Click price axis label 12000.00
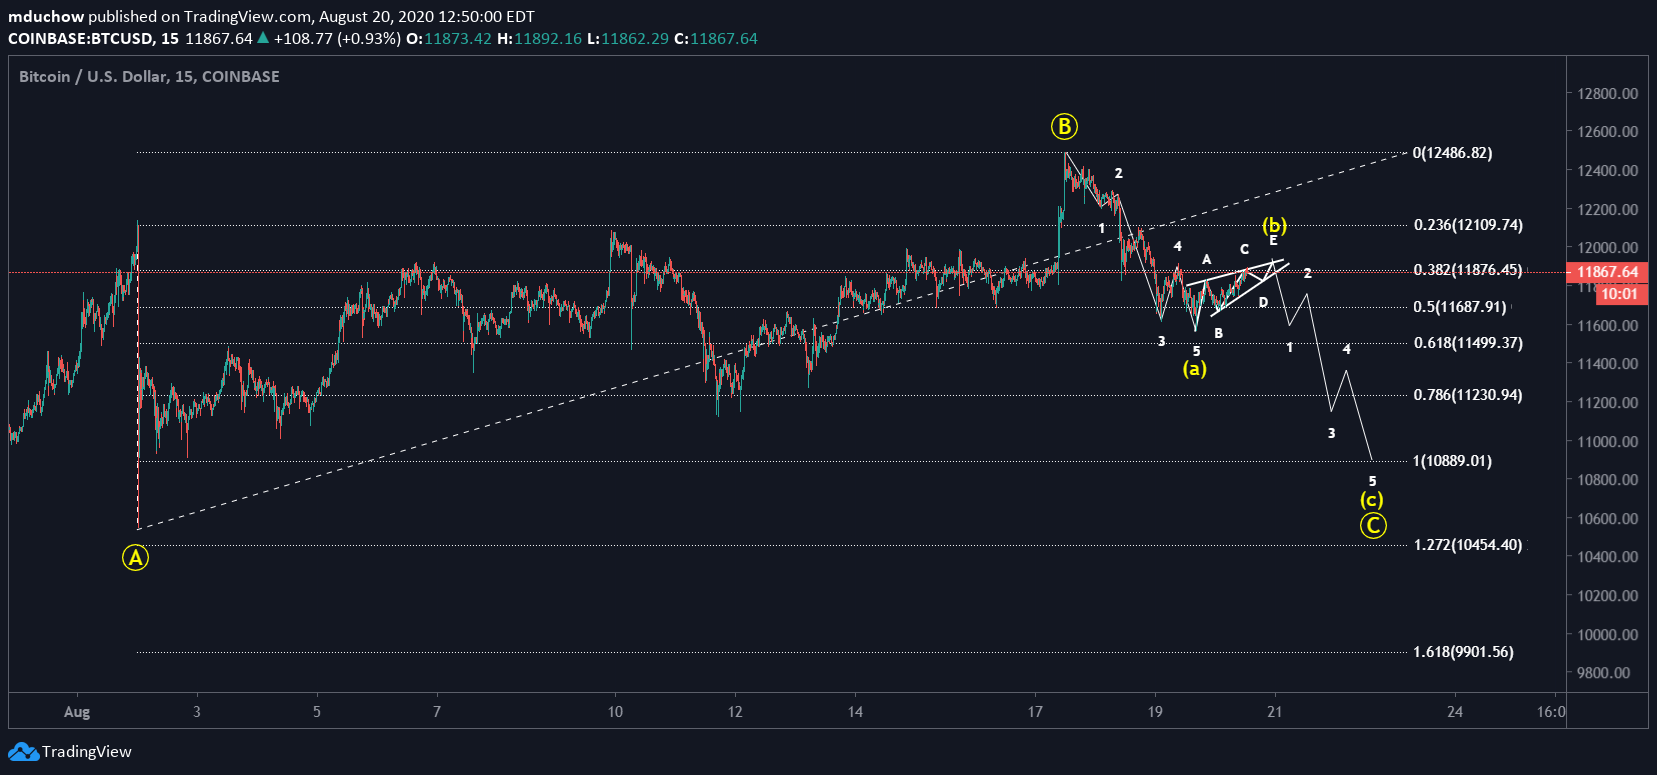 [1608, 248]
